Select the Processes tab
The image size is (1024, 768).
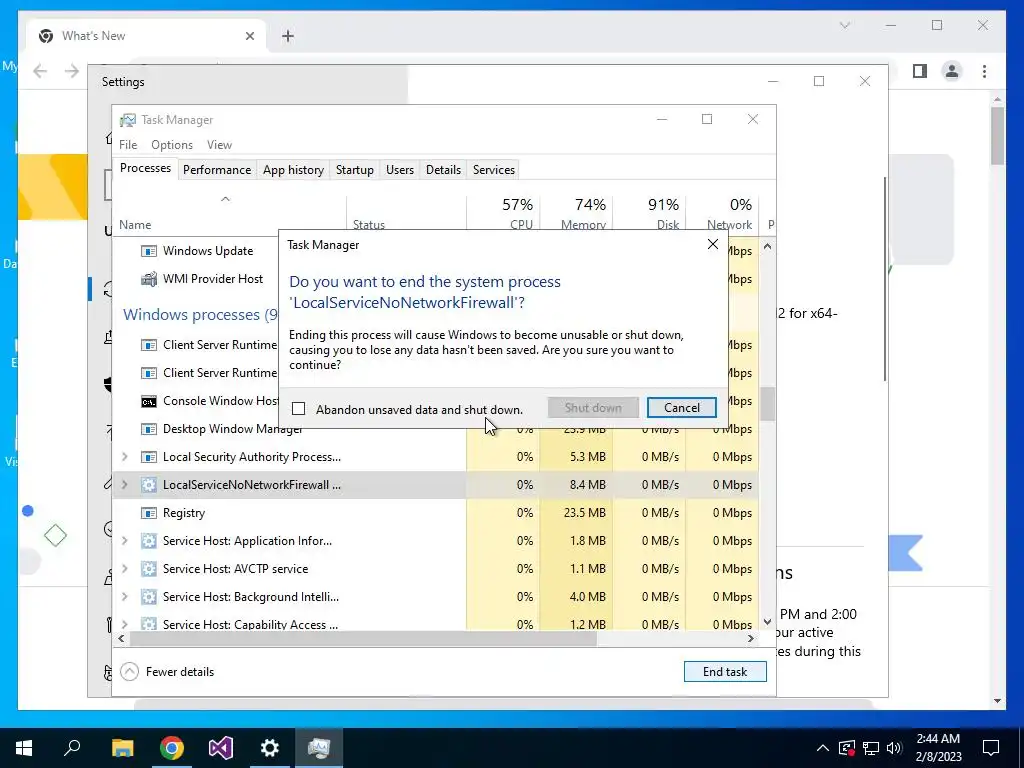[145, 168]
